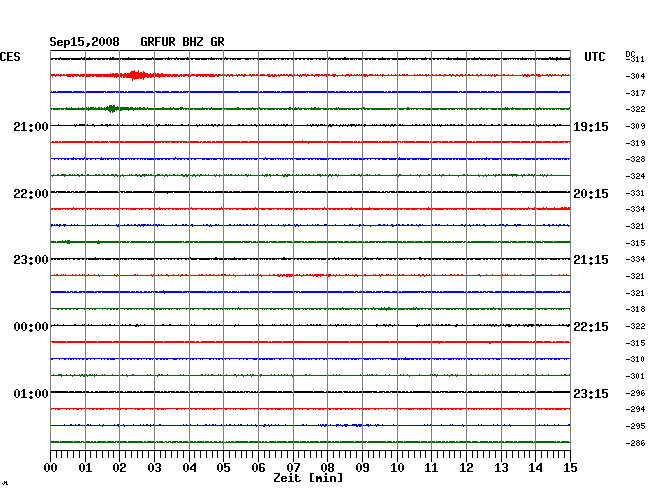
Task: Click the DC offset value -301
Action: [x=635, y=376]
